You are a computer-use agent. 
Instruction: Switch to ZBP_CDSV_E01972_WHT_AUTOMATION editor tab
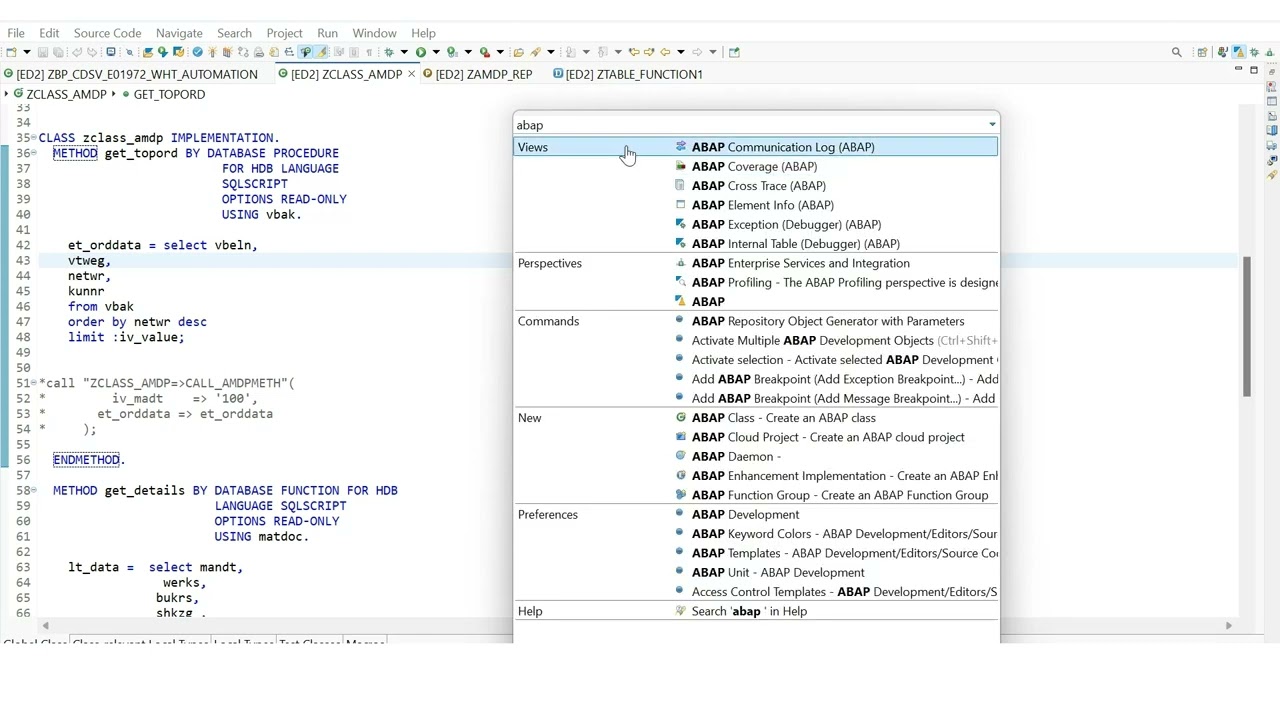(131, 74)
